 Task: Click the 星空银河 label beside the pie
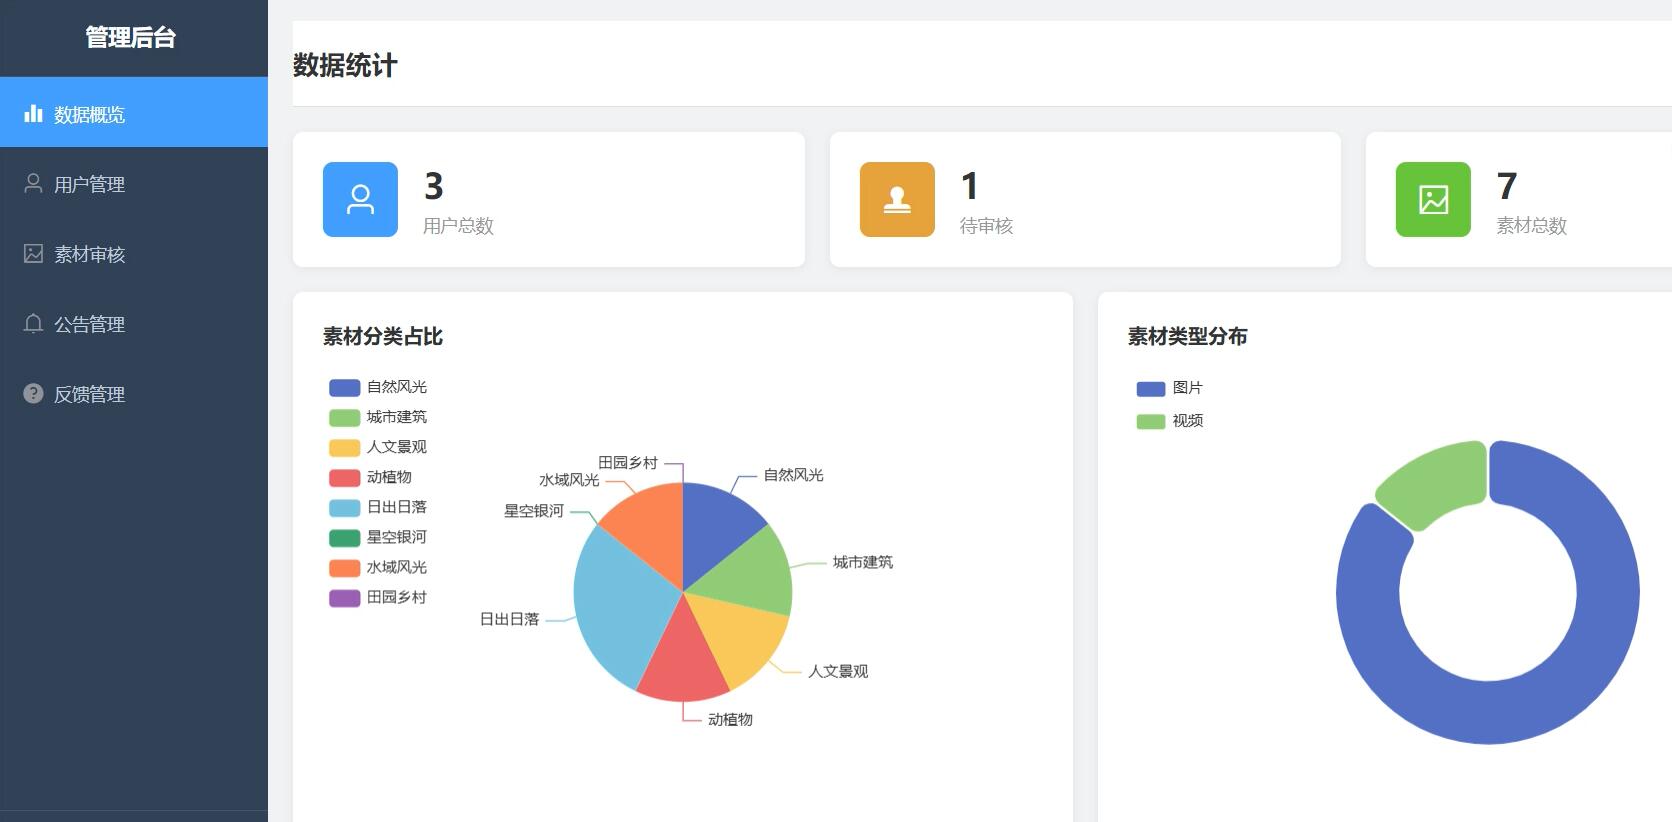click(x=534, y=511)
